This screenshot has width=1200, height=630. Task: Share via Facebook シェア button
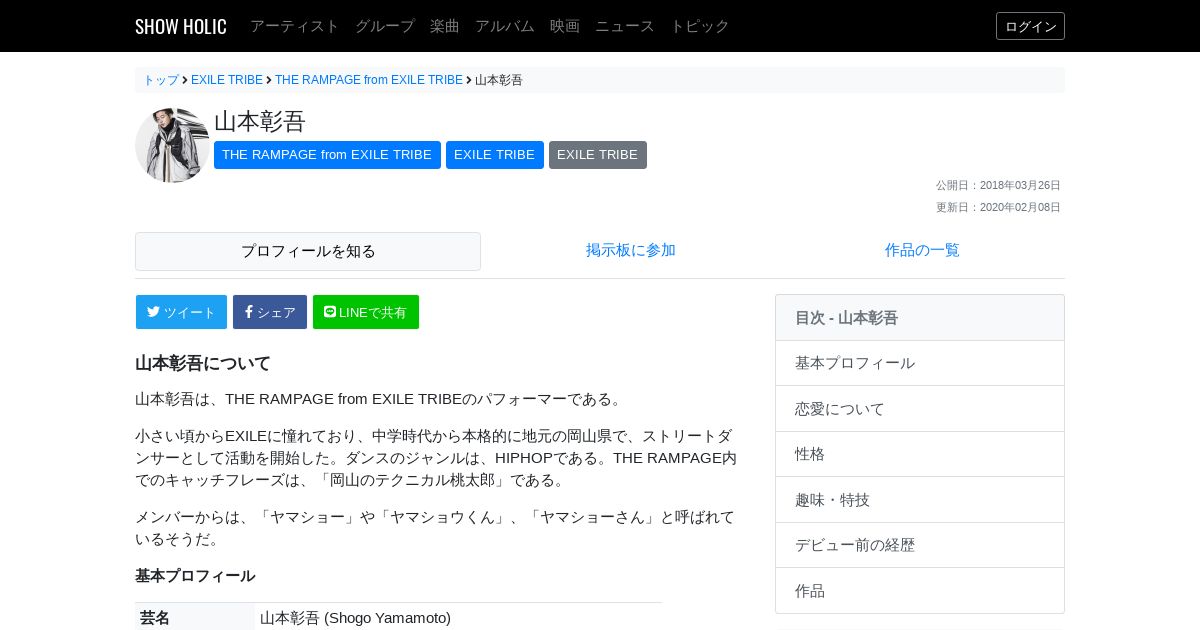(270, 312)
